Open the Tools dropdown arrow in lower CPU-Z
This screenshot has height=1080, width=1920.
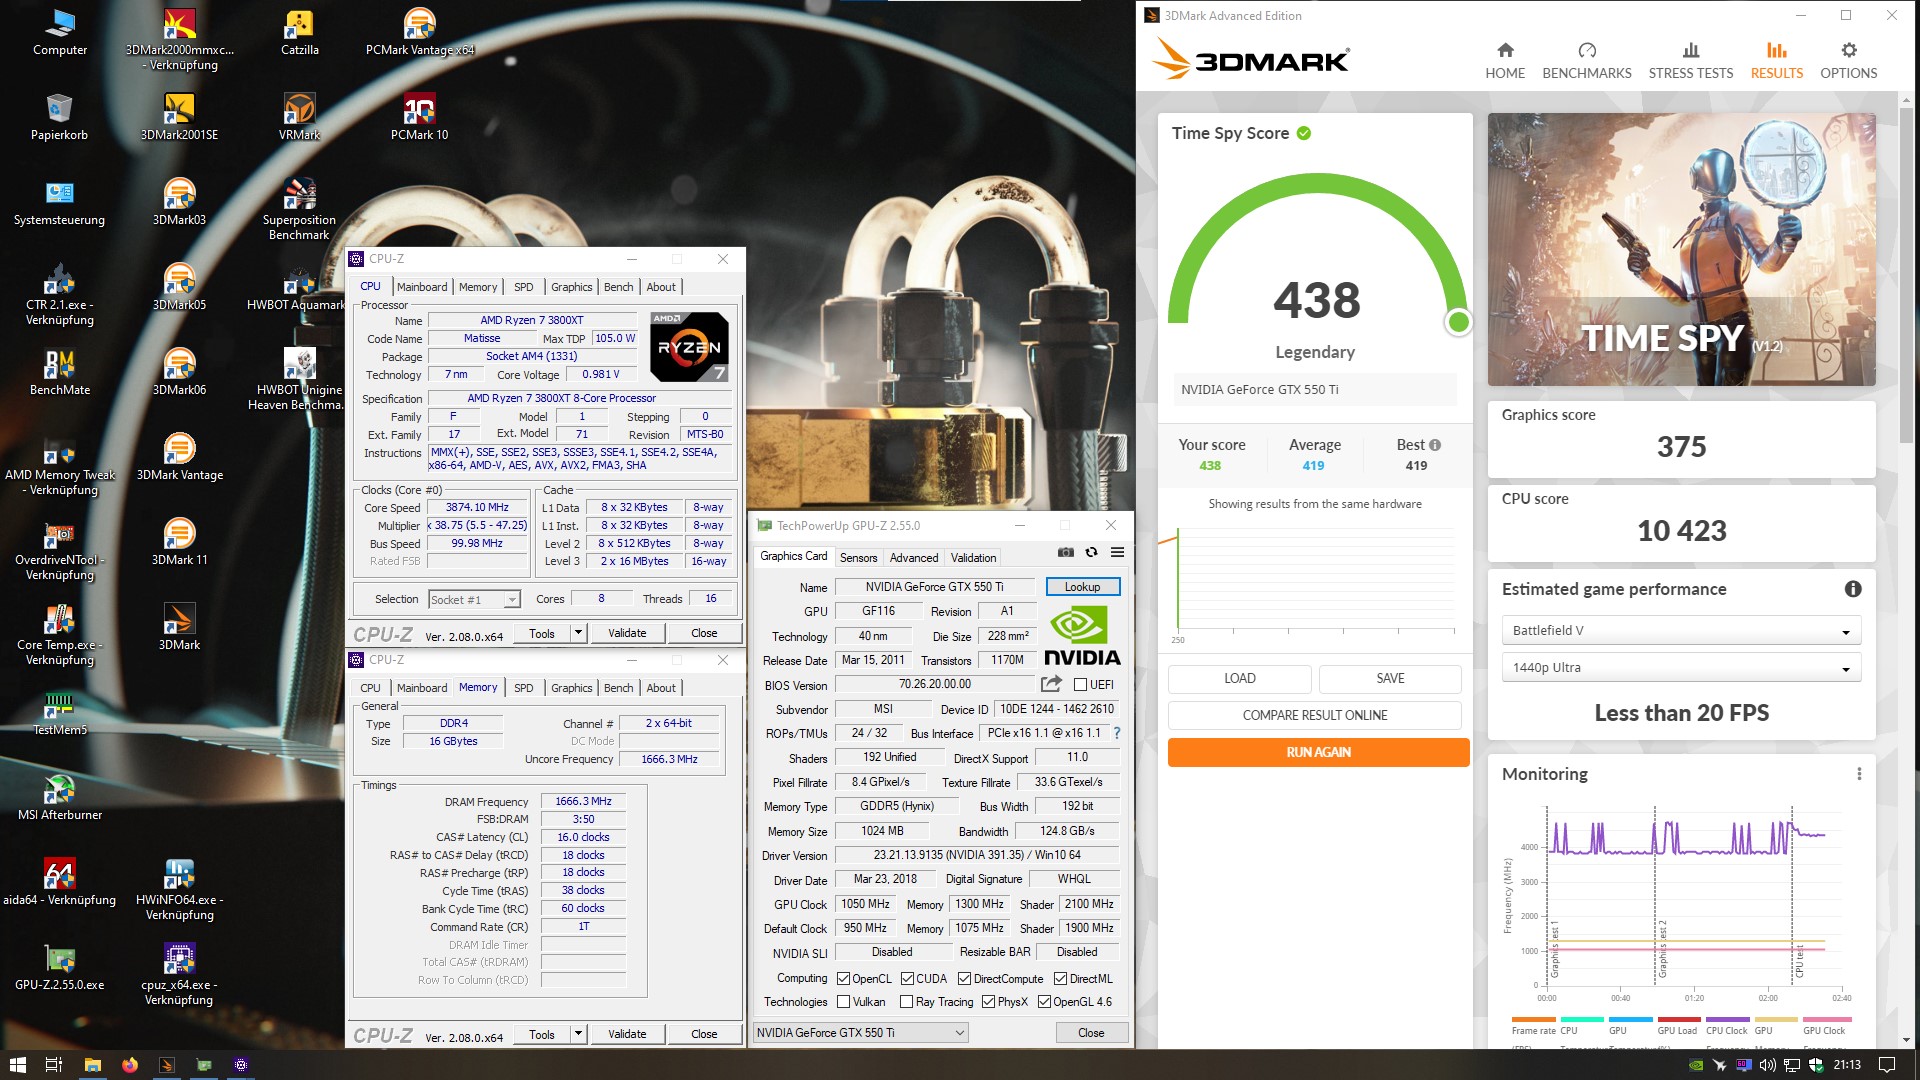(x=578, y=1034)
